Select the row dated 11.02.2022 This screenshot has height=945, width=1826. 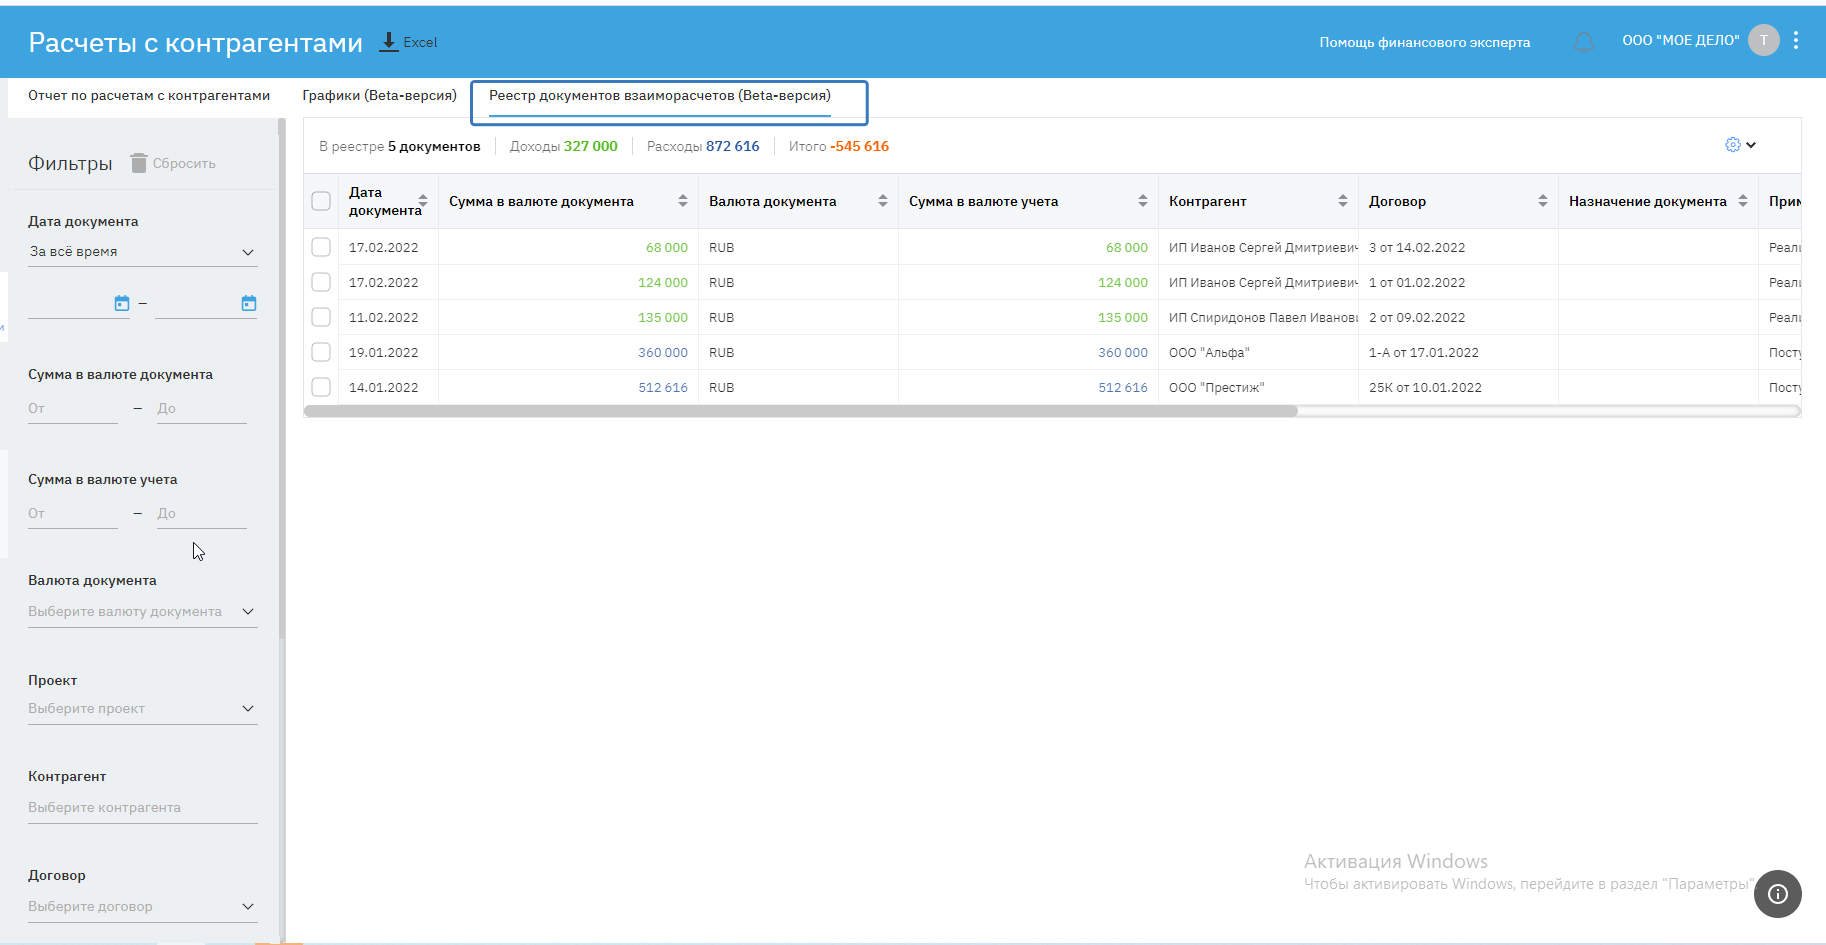coord(321,317)
